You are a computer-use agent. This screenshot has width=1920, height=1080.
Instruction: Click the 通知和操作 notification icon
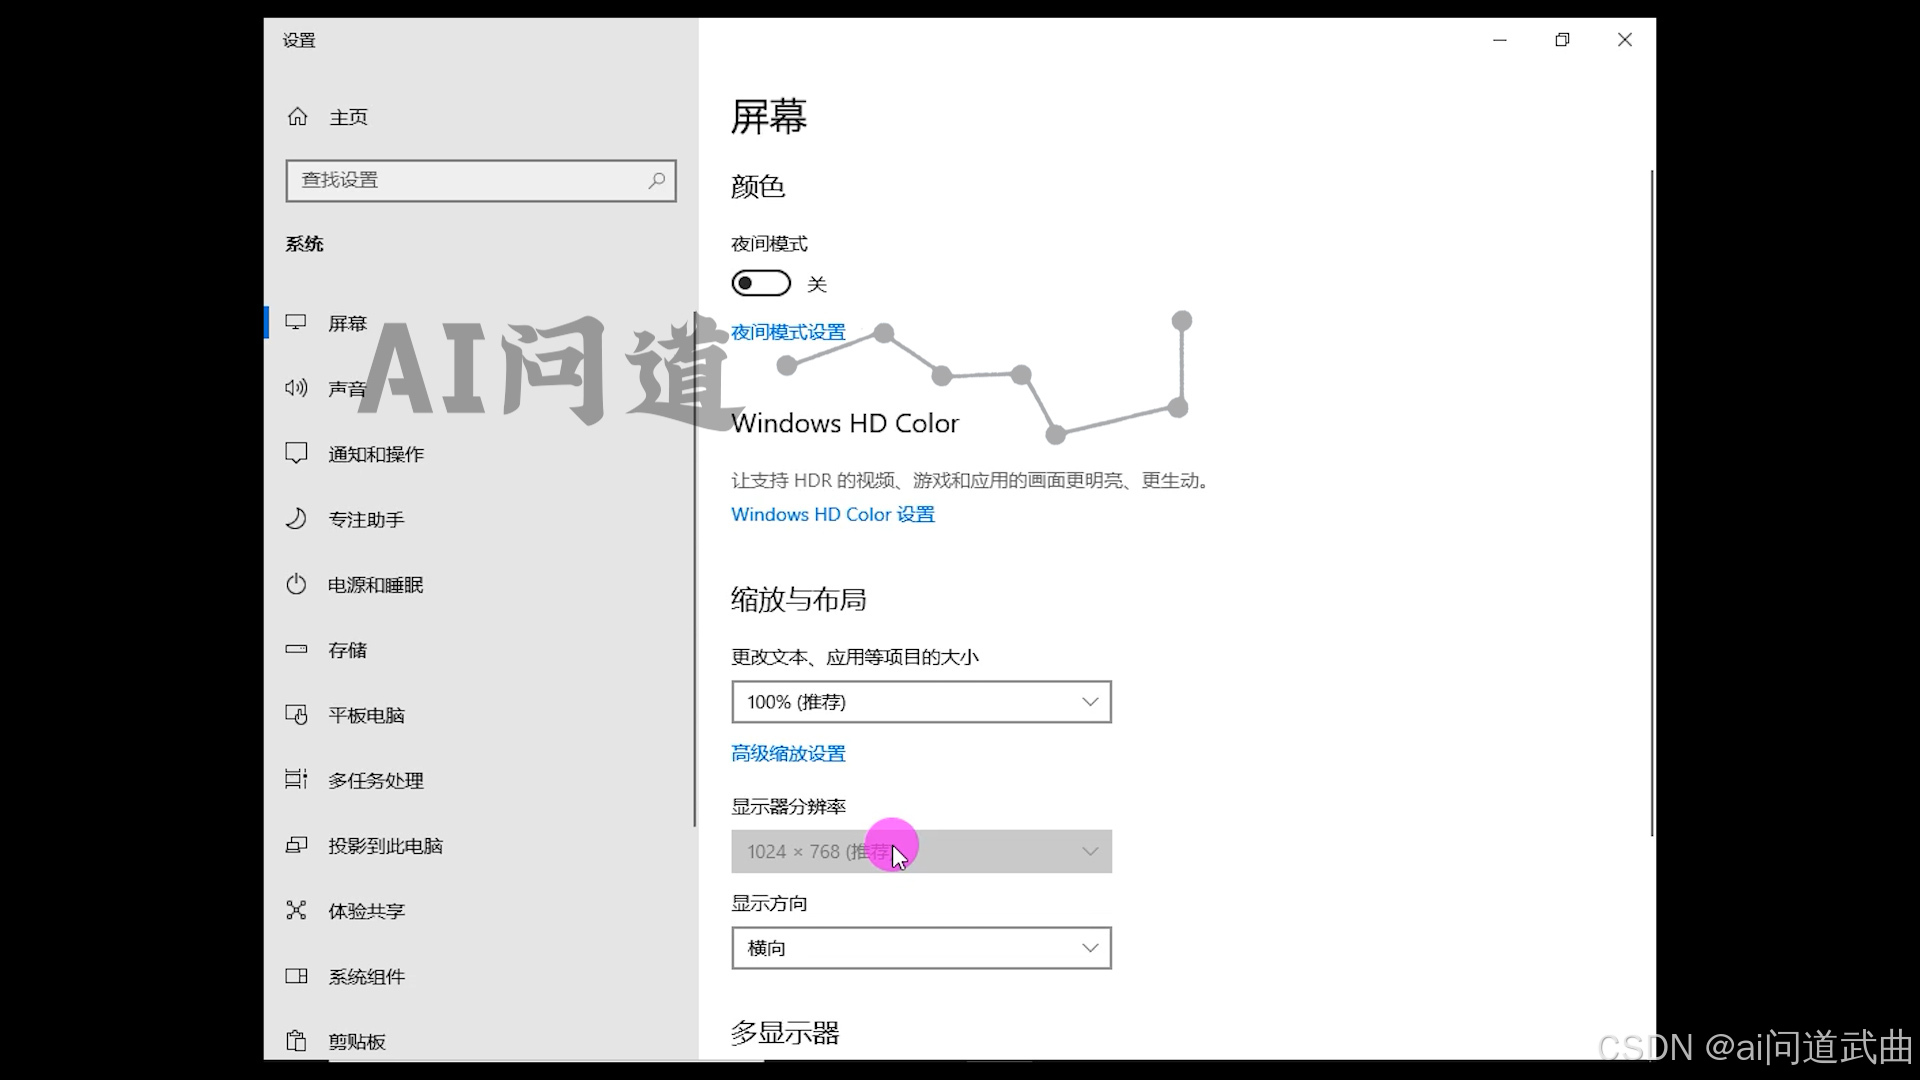(296, 454)
